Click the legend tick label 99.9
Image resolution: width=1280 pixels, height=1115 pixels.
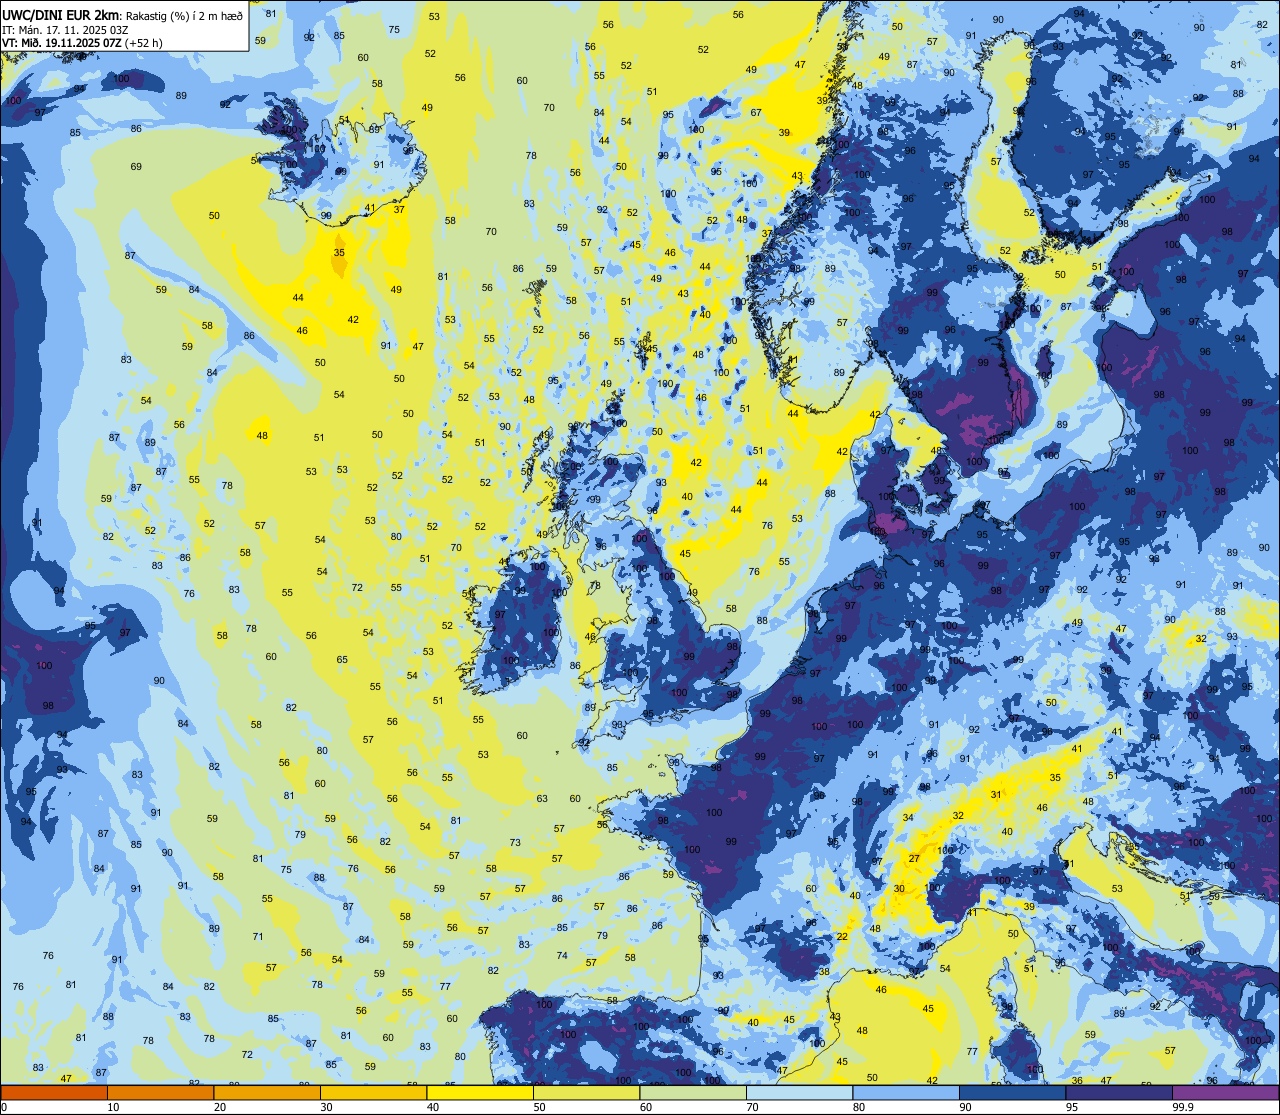tap(1184, 1107)
